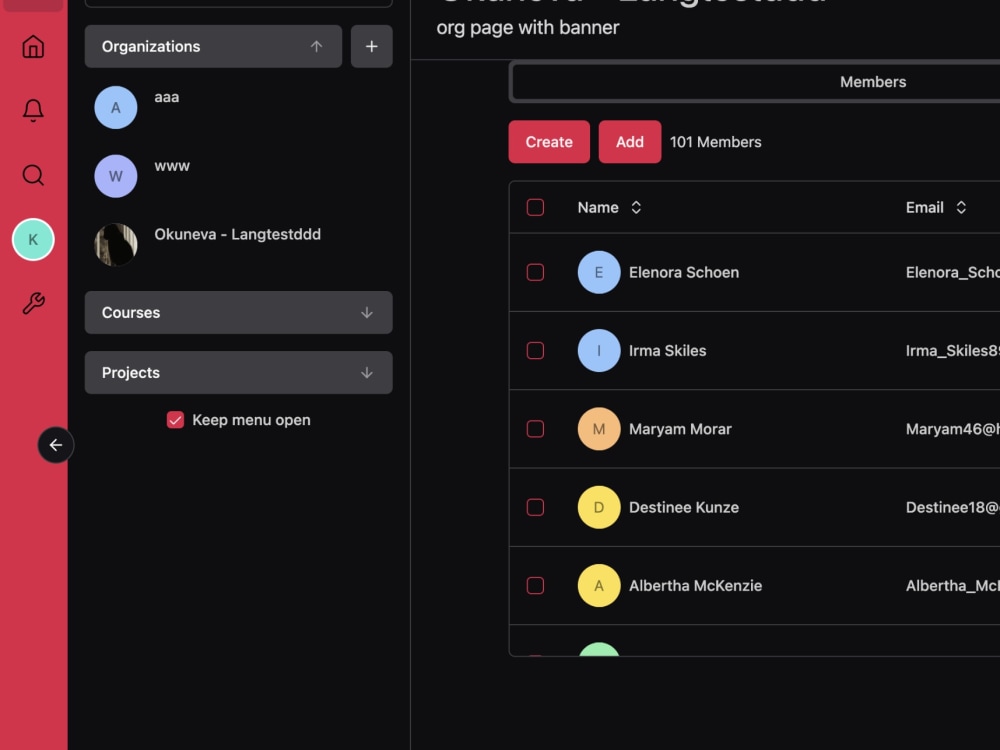Check the Maryam Morar row checkbox

pyautogui.click(x=535, y=429)
